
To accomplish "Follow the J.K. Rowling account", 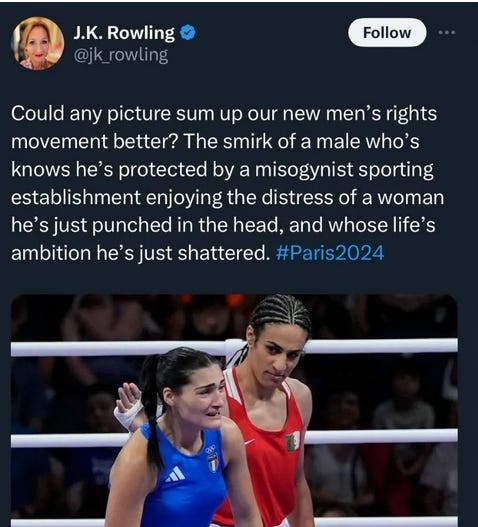I will click(387, 33).
